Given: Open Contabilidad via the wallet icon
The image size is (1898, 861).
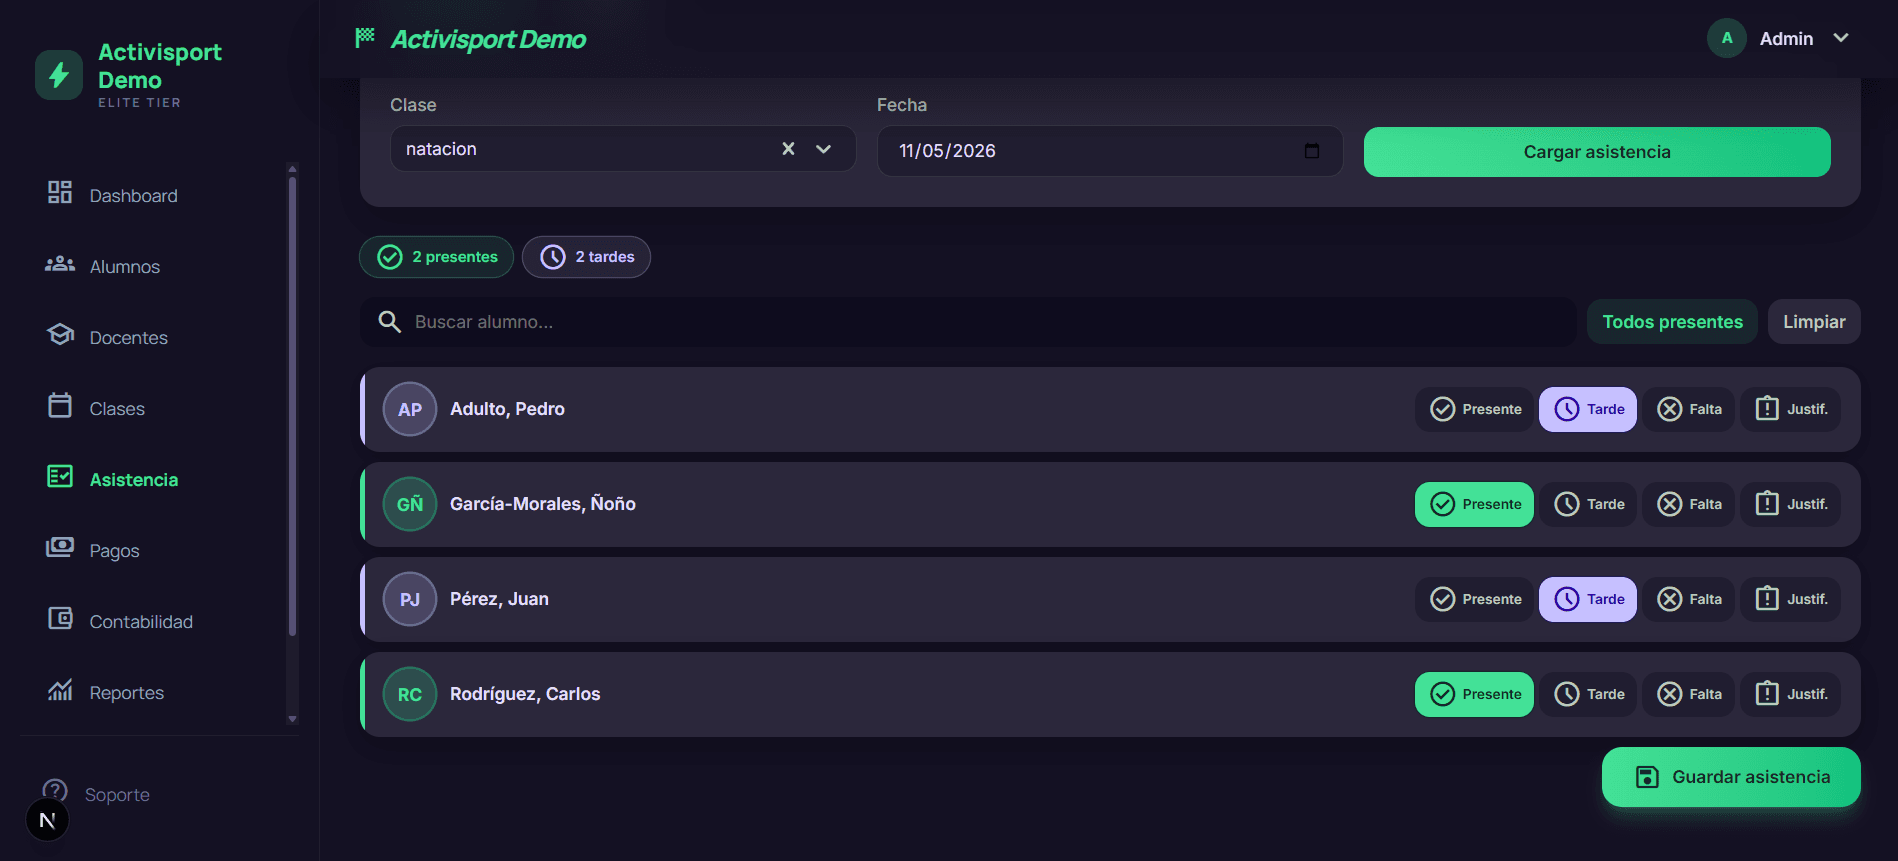Looking at the screenshot, I should (x=60, y=618).
